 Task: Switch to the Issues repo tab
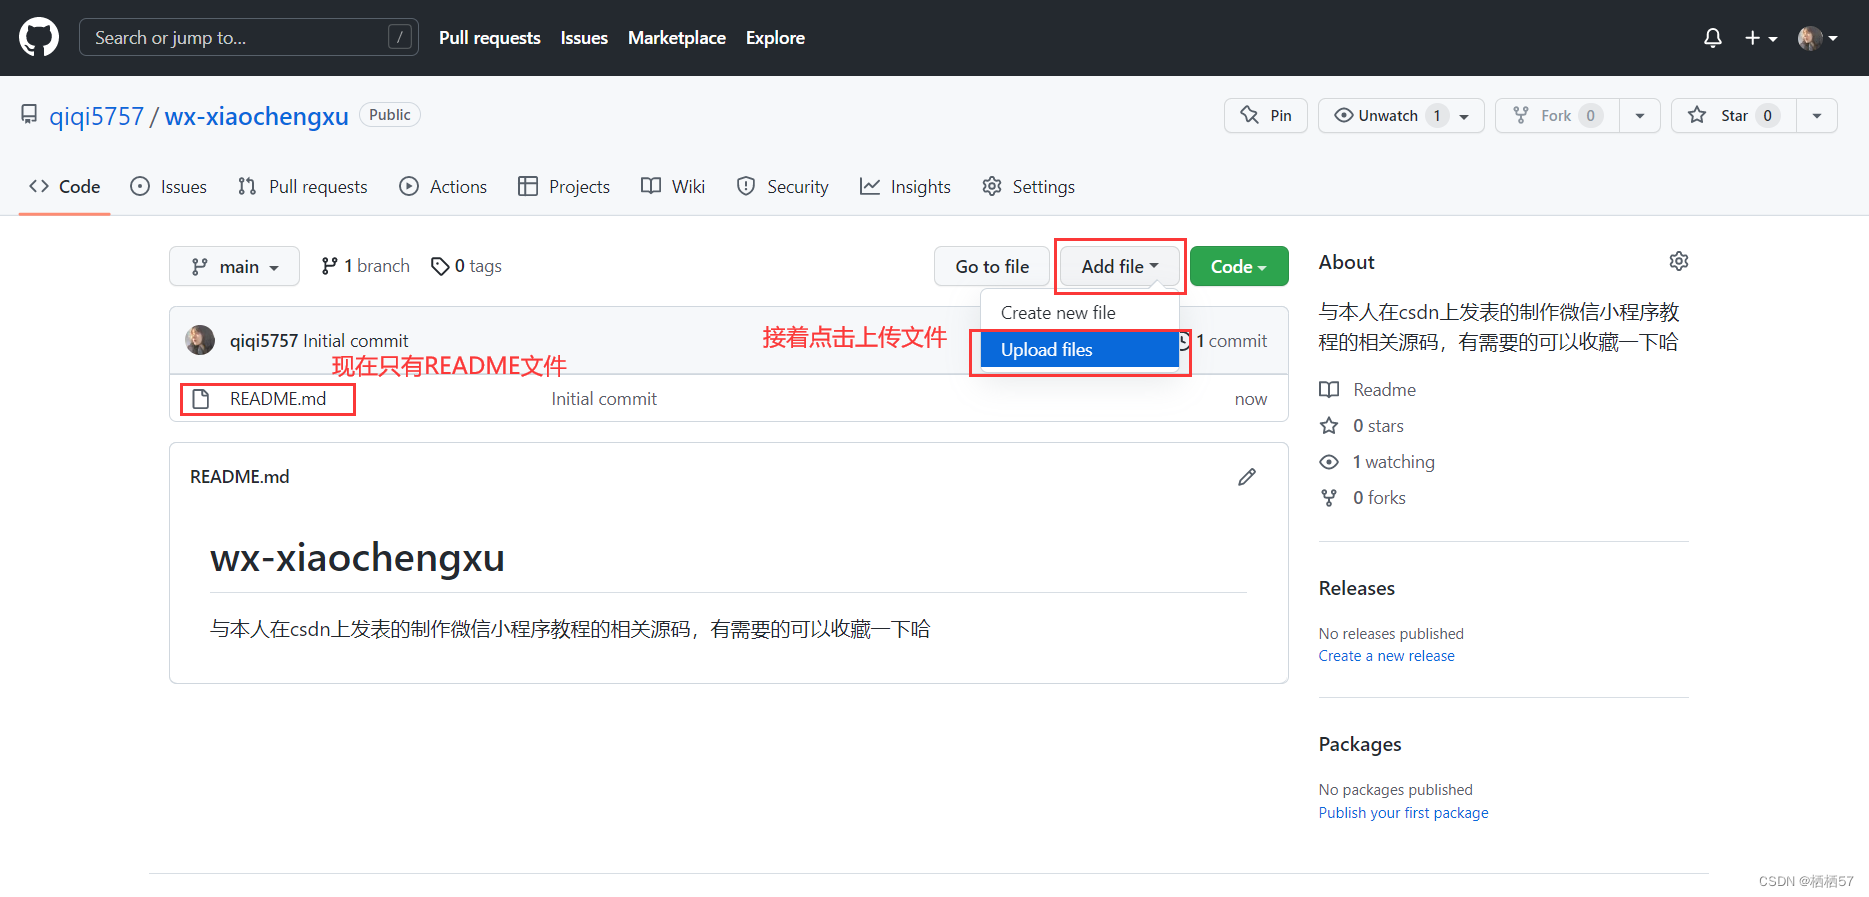click(x=169, y=187)
